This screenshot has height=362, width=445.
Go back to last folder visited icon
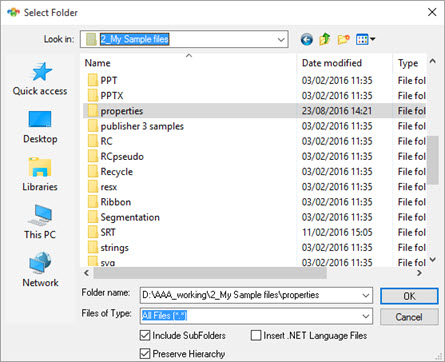click(306, 39)
